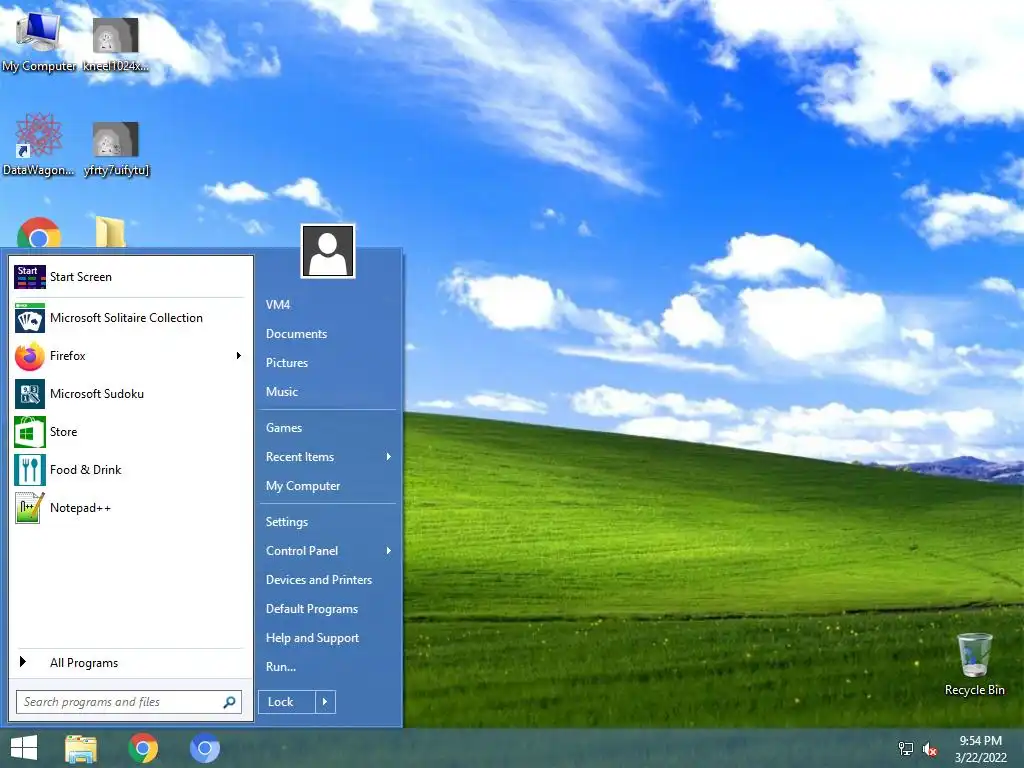Launch Microsoft Sudoku icon
This screenshot has height=768, width=1024.
tap(30, 394)
